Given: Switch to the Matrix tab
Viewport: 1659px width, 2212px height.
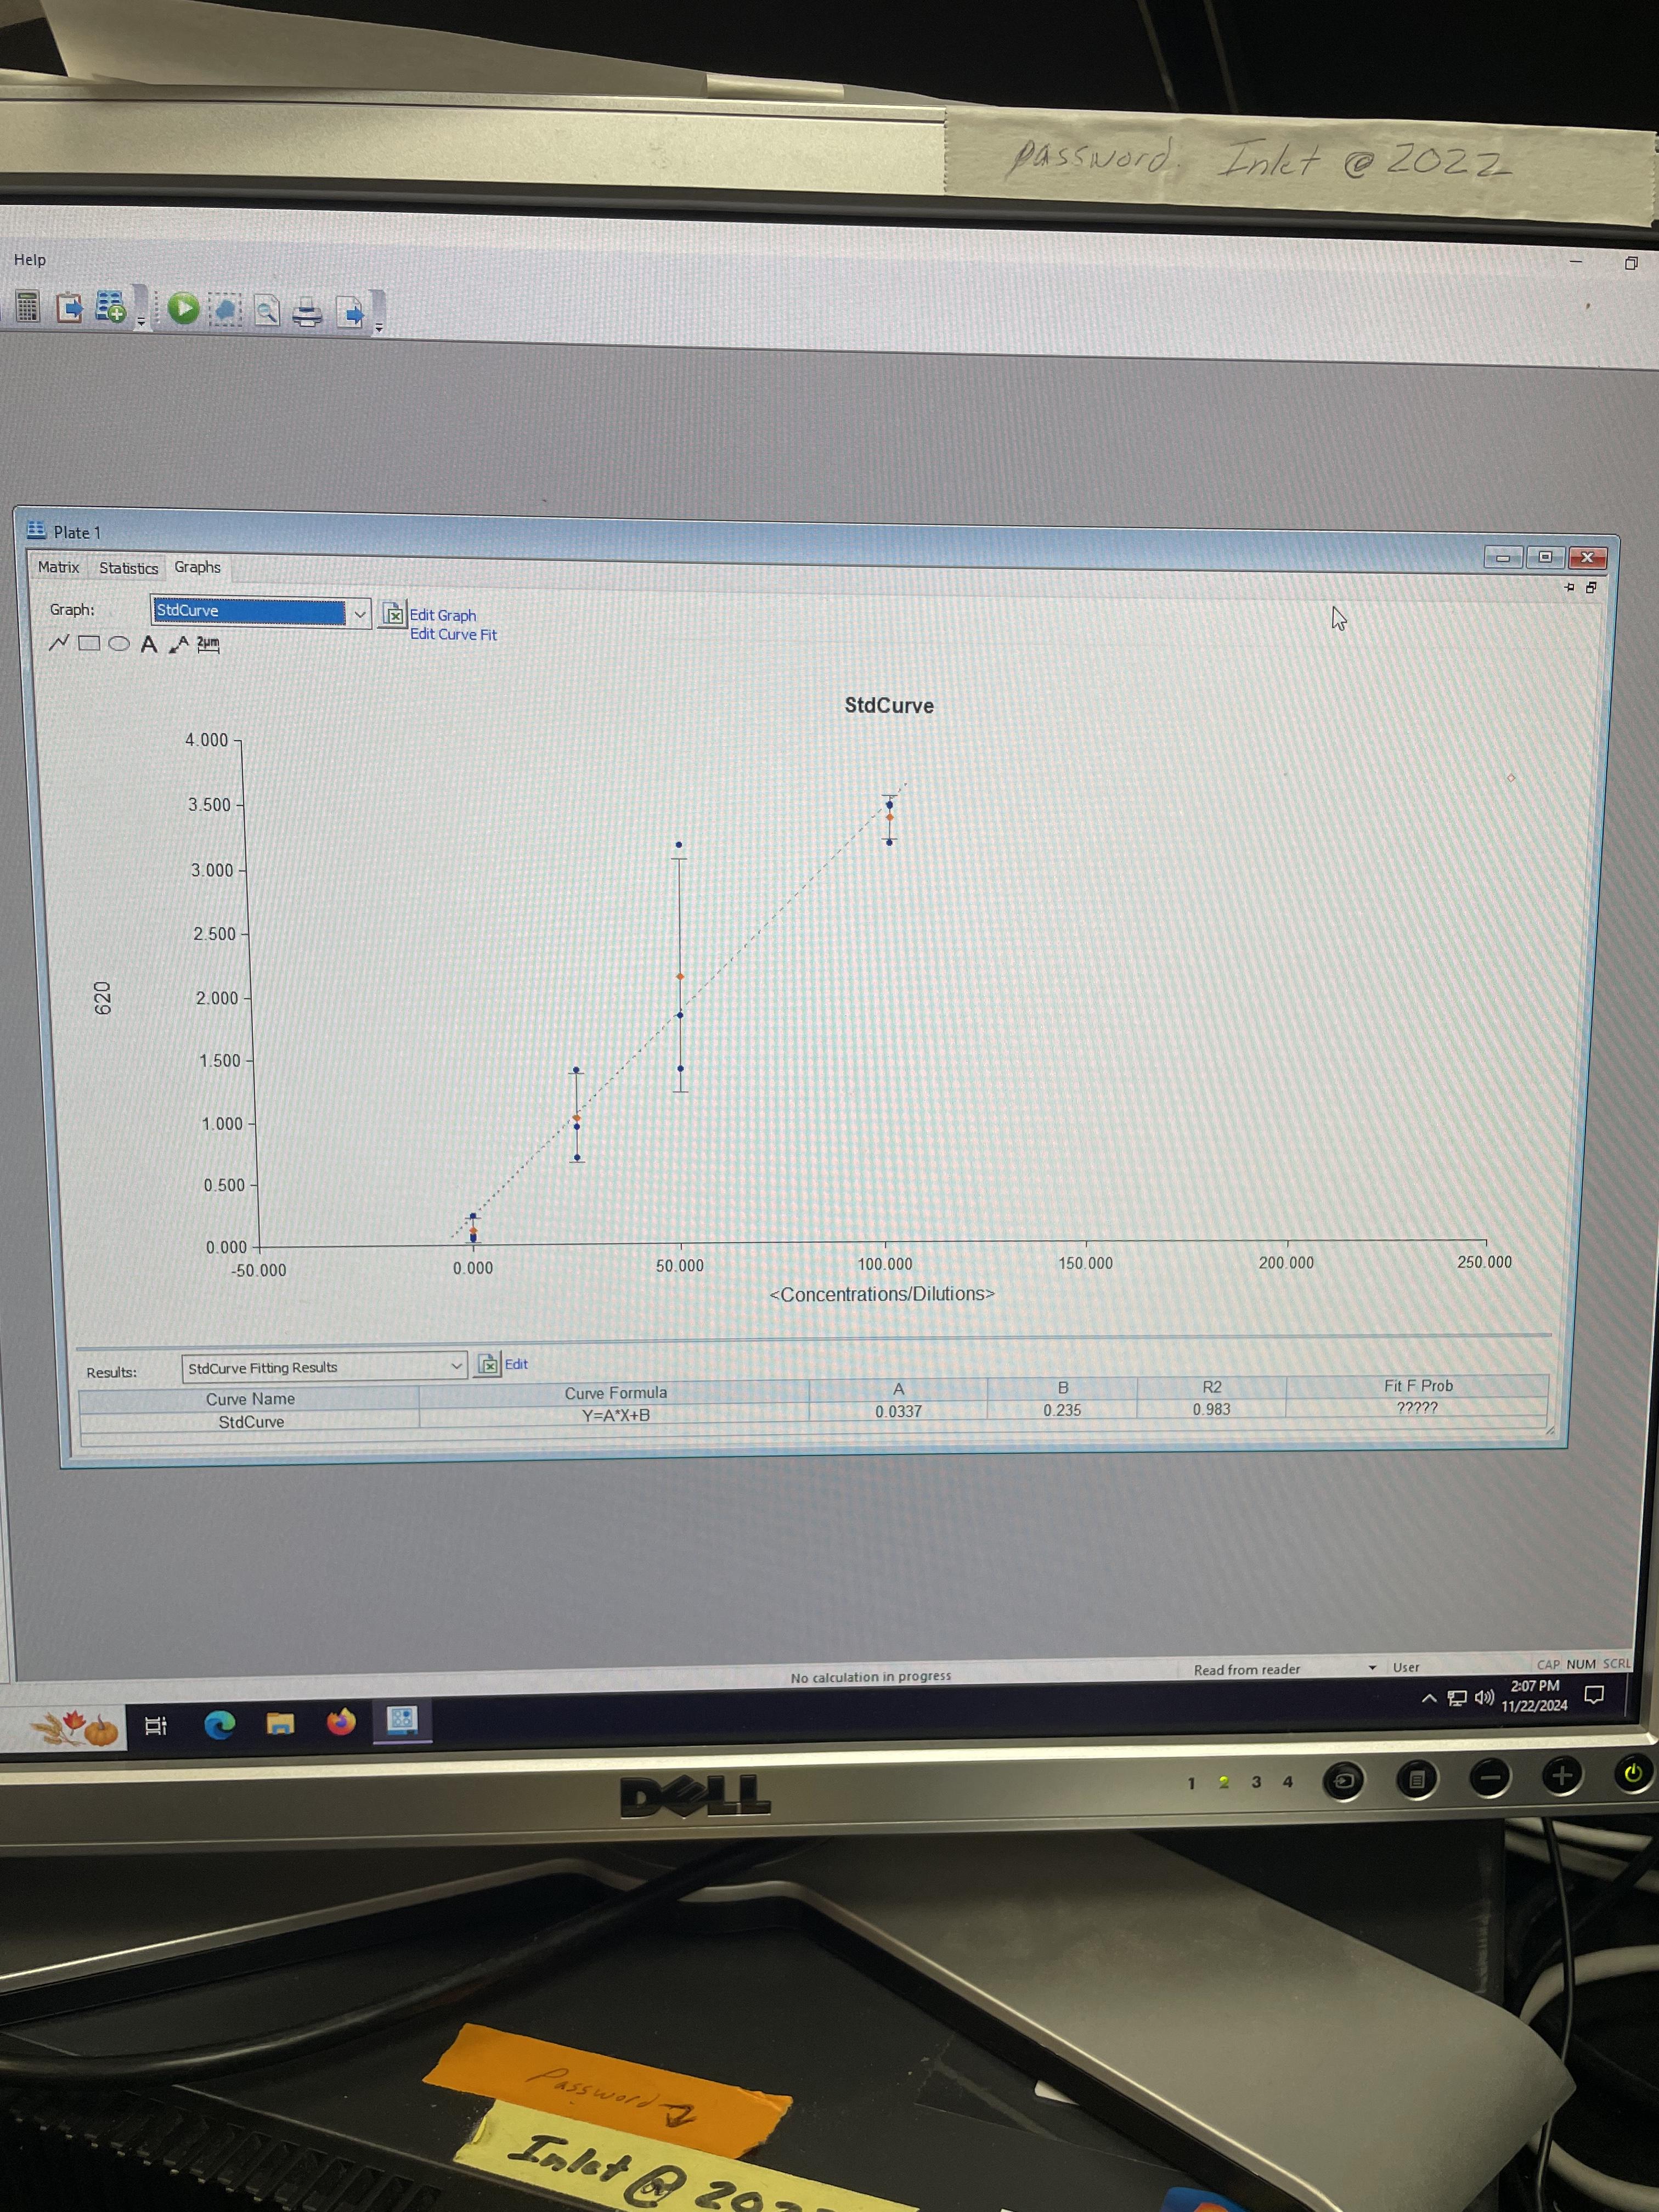Looking at the screenshot, I should (x=58, y=567).
